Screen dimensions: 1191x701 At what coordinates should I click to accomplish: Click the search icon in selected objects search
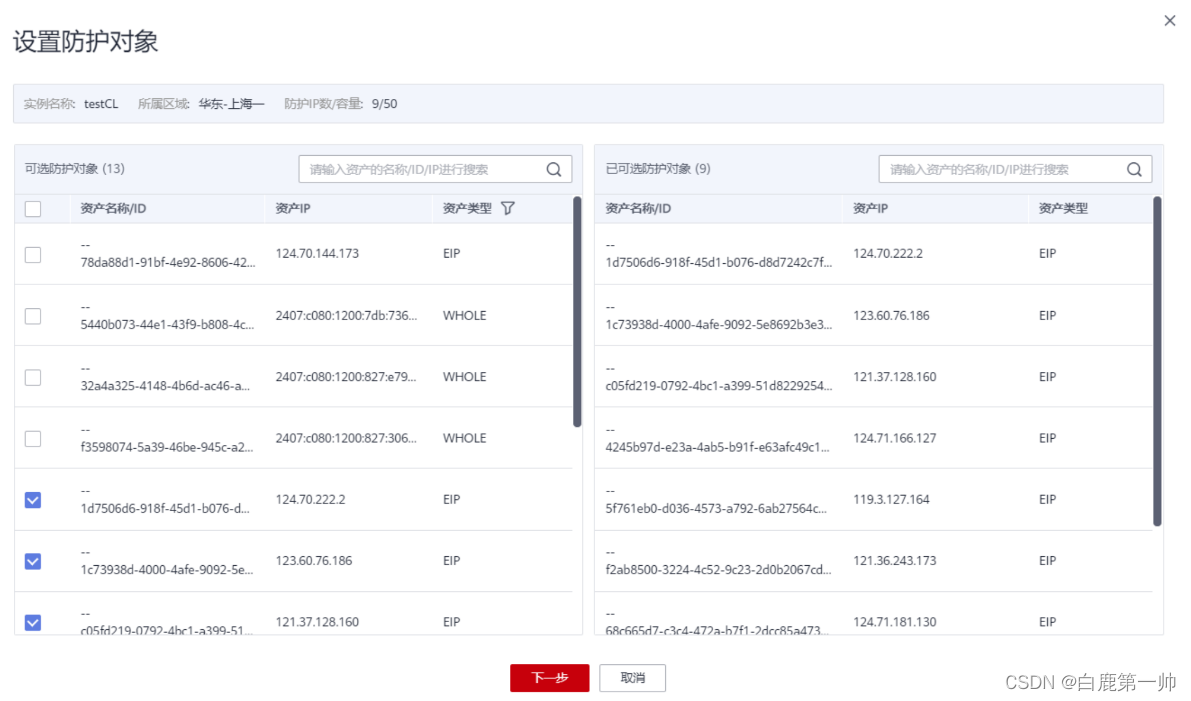coord(1134,169)
